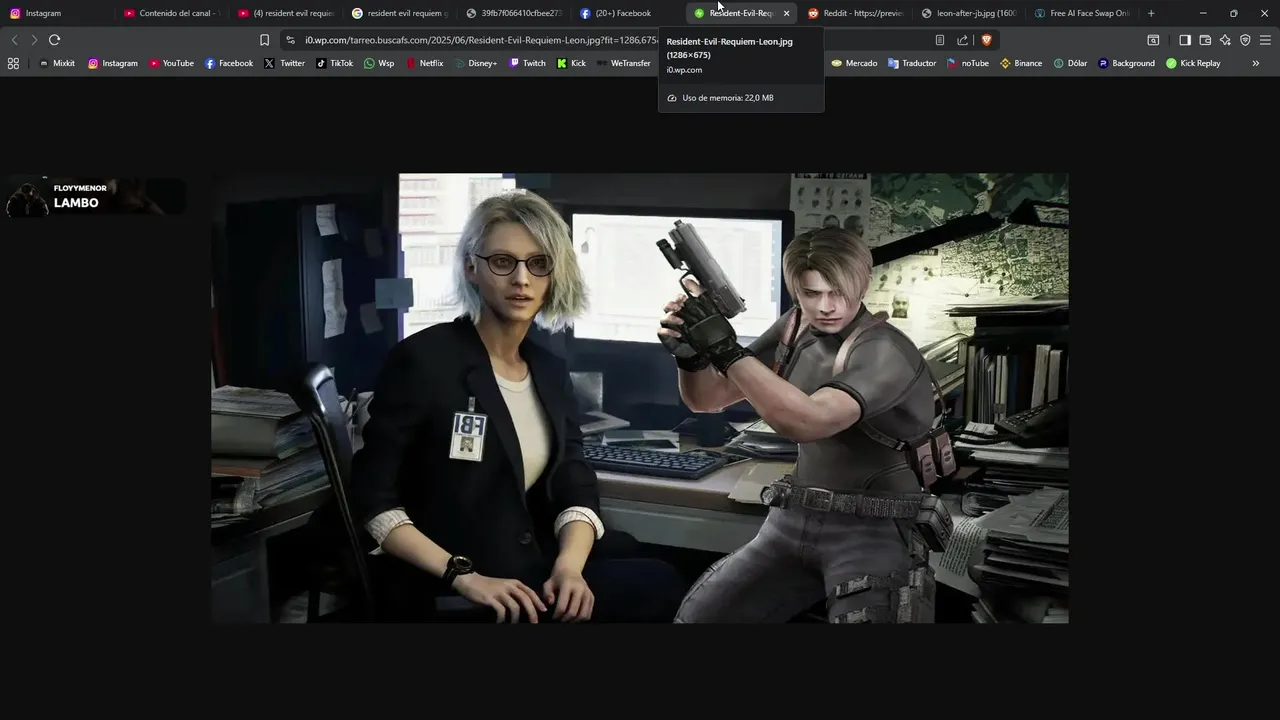This screenshot has width=1280, height=720.
Task: Open the Wsp WhatsApp bookmark
Action: click(379, 63)
